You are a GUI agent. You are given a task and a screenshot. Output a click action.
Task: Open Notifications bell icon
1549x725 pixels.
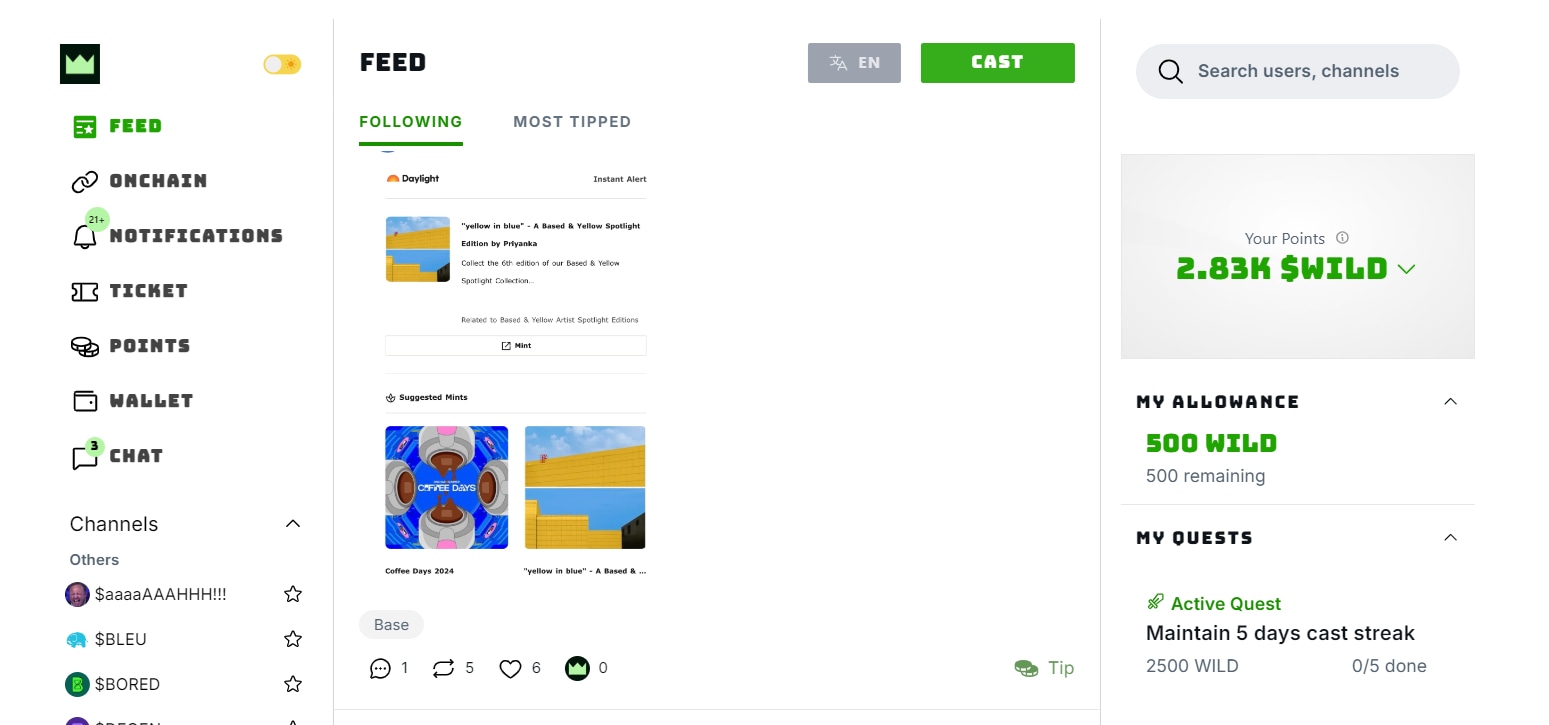tap(85, 236)
